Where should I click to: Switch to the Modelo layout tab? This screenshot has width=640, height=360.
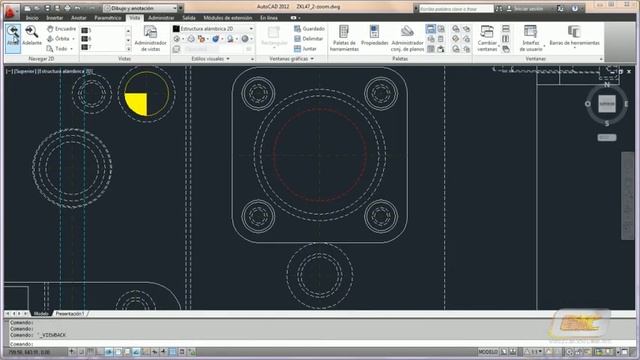41,313
